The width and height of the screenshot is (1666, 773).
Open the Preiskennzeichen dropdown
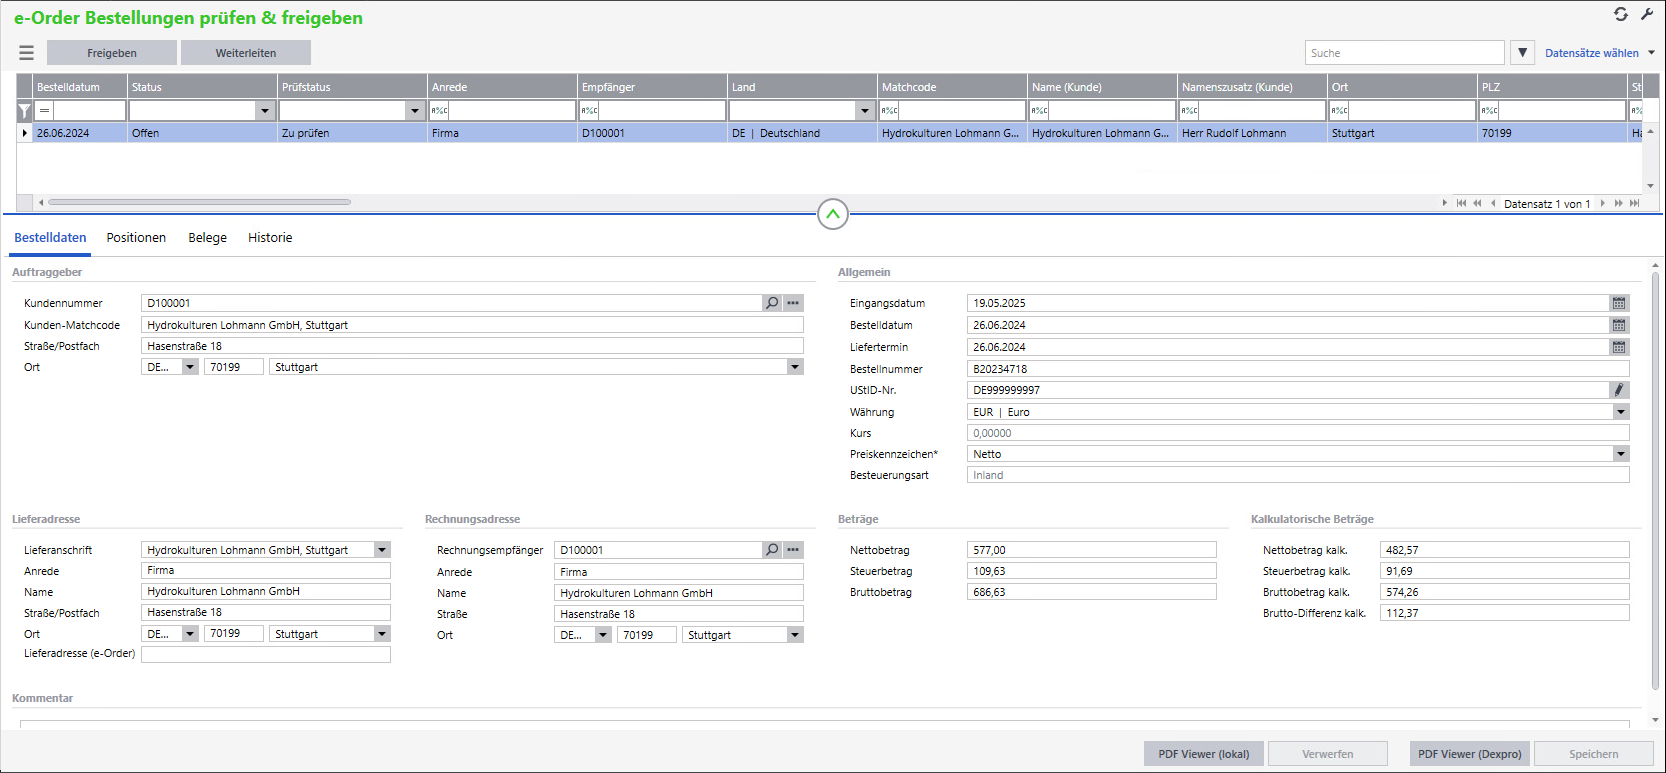click(x=1620, y=454)
